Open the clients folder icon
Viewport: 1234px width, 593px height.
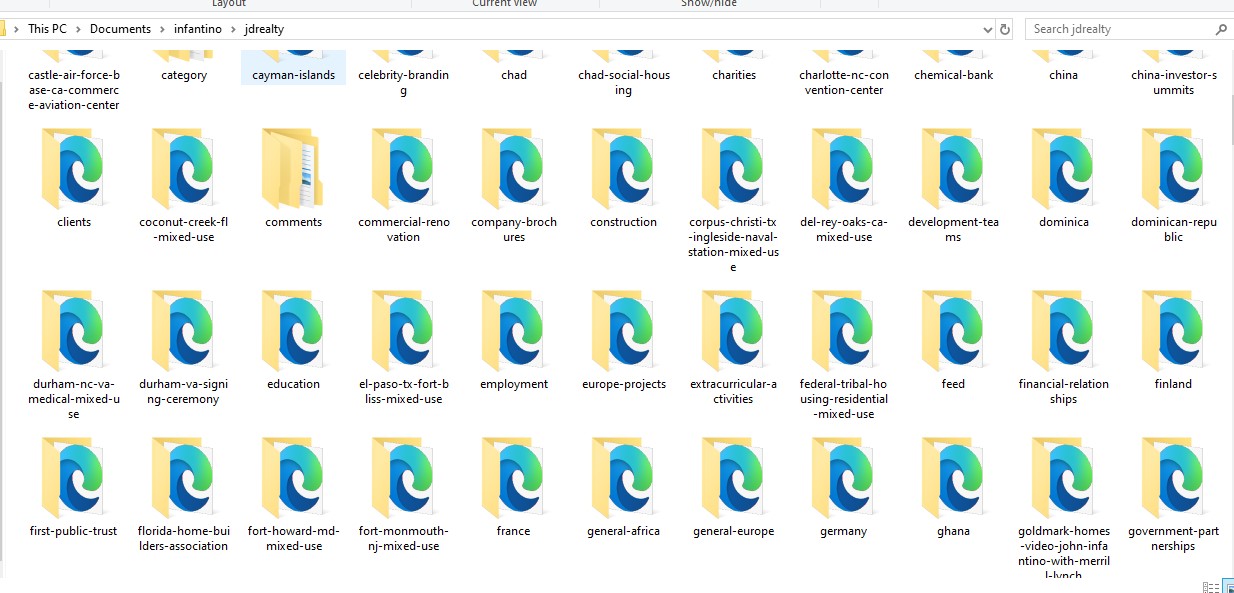click(73, 168)
